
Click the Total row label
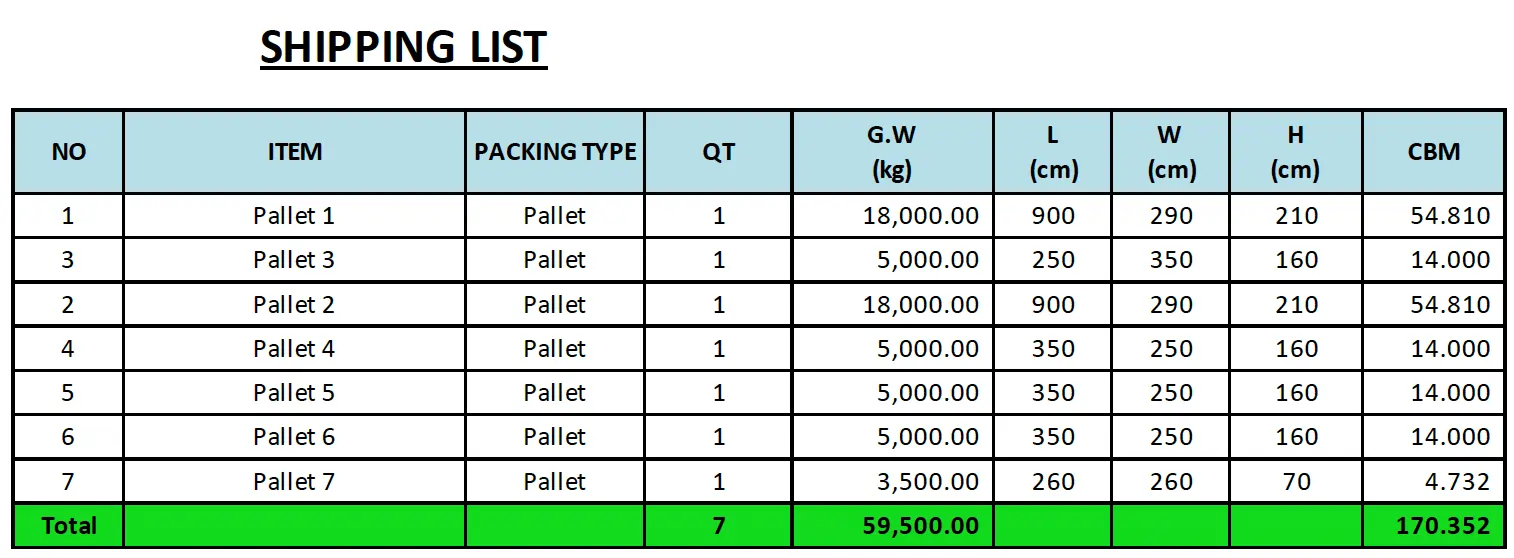pos(68,526)
